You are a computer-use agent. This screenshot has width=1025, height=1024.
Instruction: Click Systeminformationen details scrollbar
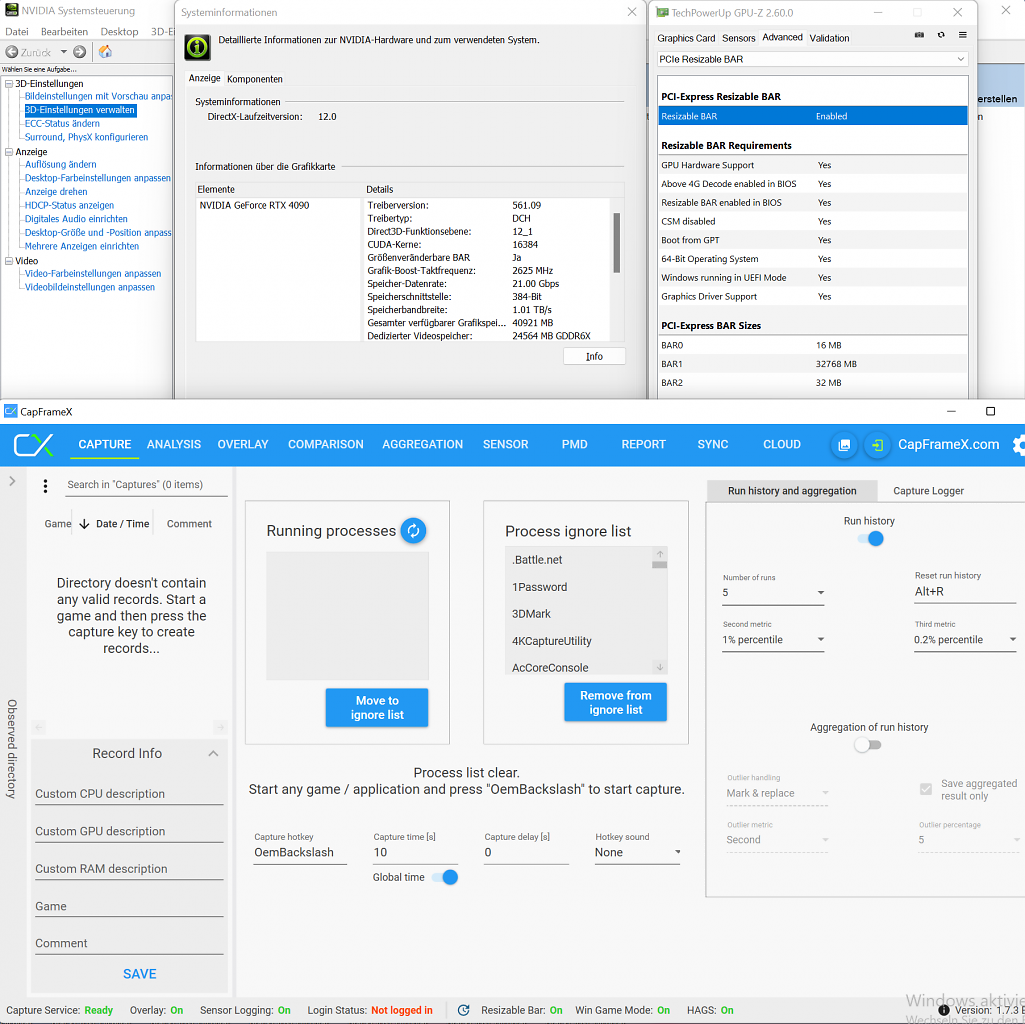click(616, 243)
